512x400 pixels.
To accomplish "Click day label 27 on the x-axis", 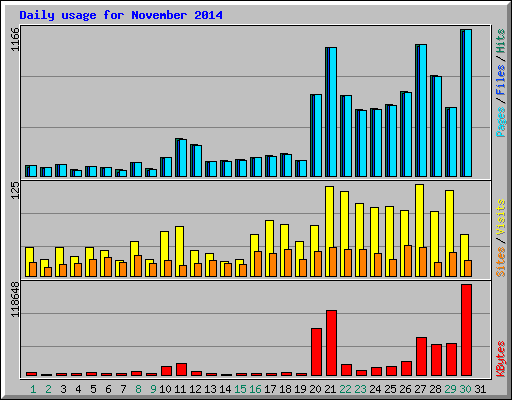I will tap(420, 389).
